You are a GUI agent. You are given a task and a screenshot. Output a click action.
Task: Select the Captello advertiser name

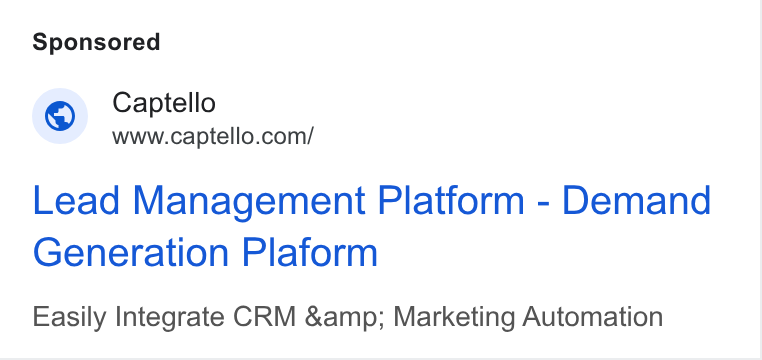[x=164, y=103]
